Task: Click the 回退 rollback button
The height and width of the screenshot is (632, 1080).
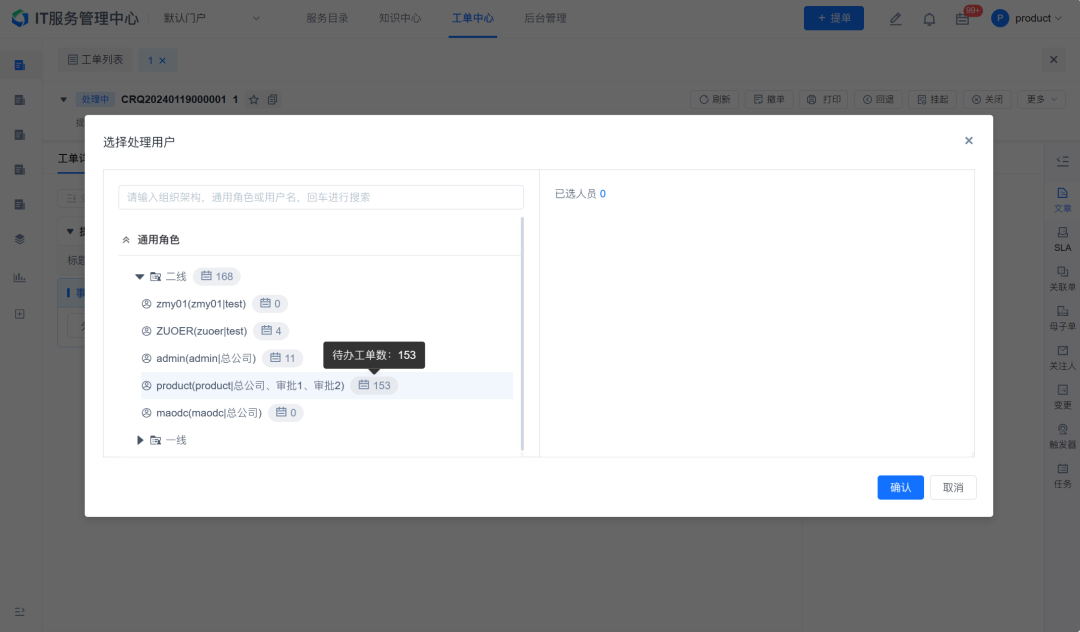Action: [x=878, y=99]
